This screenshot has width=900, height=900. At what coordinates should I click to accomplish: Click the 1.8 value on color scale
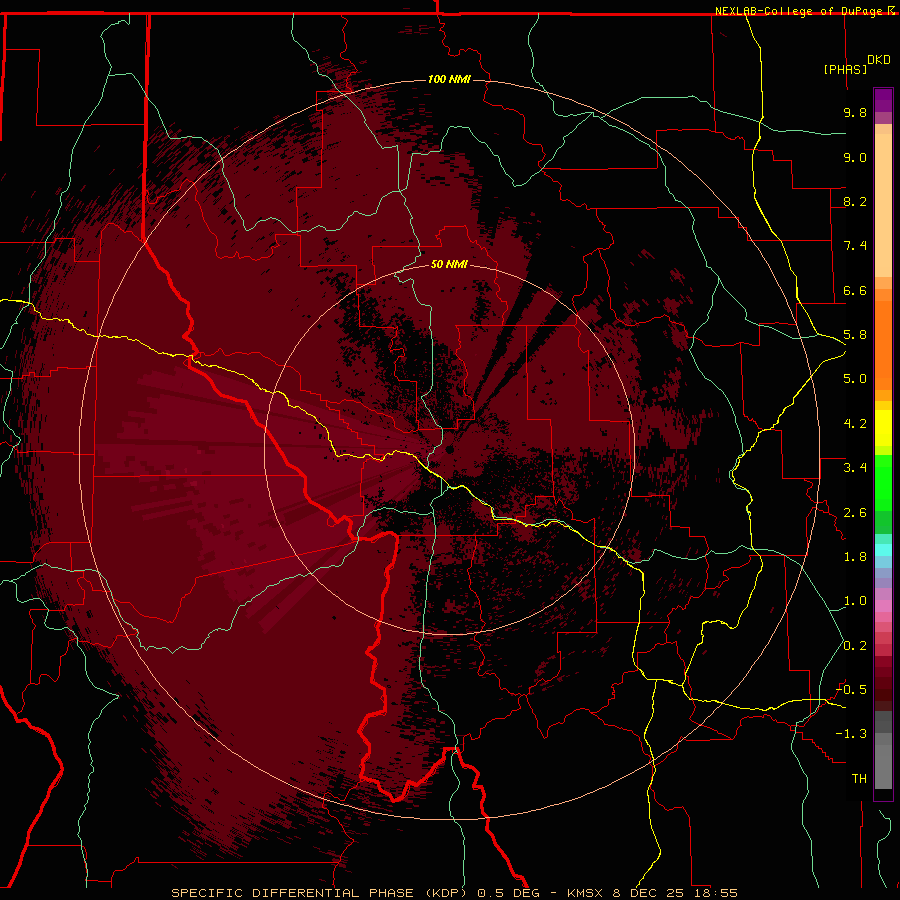[x=855, y=557]
